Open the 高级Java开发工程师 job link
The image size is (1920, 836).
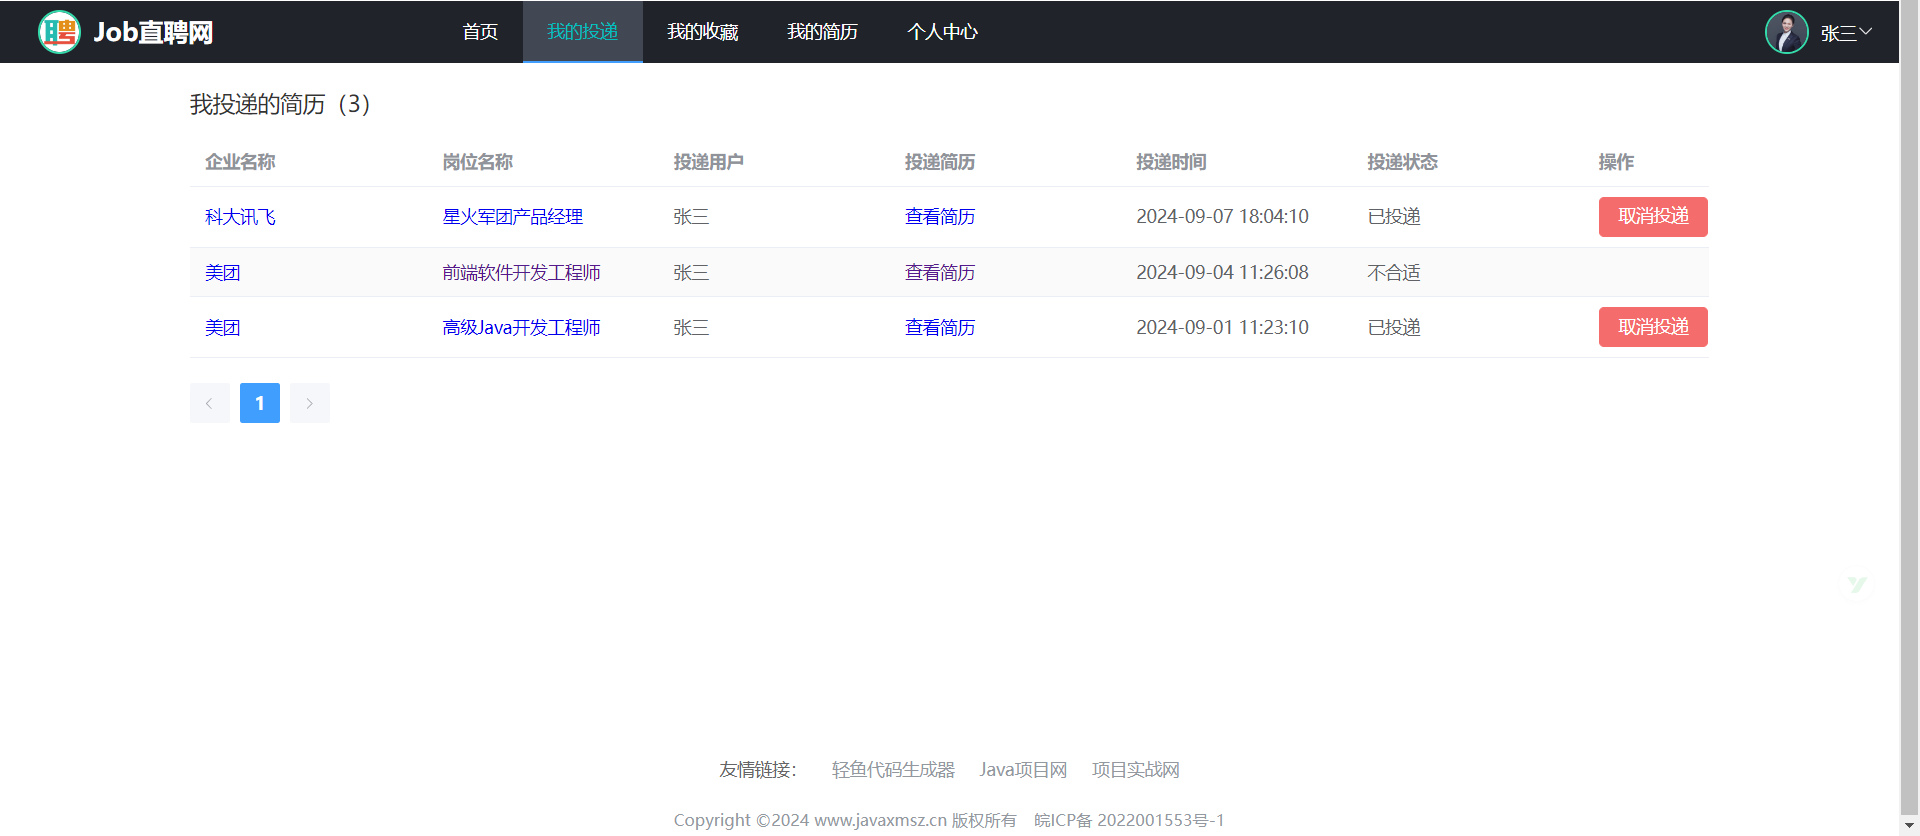pyautogui.click(x=522, y=328)
